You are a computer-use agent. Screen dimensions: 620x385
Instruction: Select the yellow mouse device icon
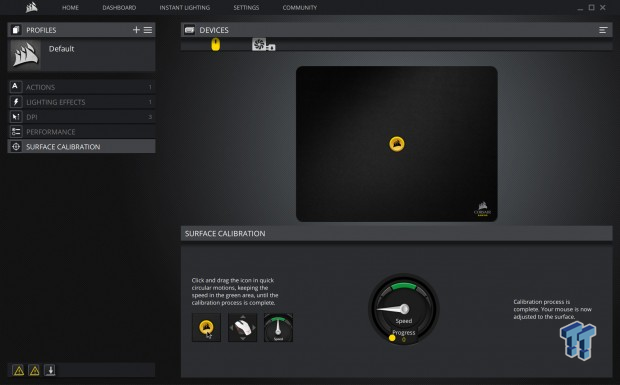click(215, 44)
